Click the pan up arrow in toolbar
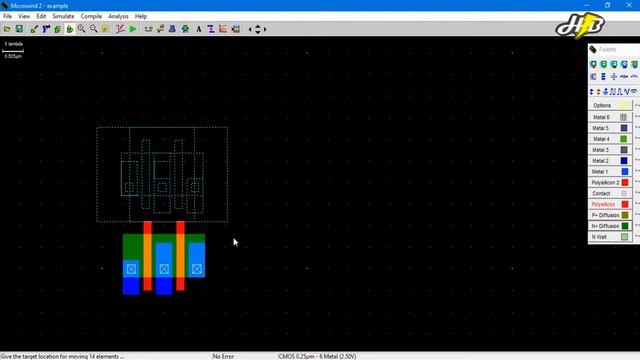The height and width of the screenshot is (360, 640). (258, 27)
